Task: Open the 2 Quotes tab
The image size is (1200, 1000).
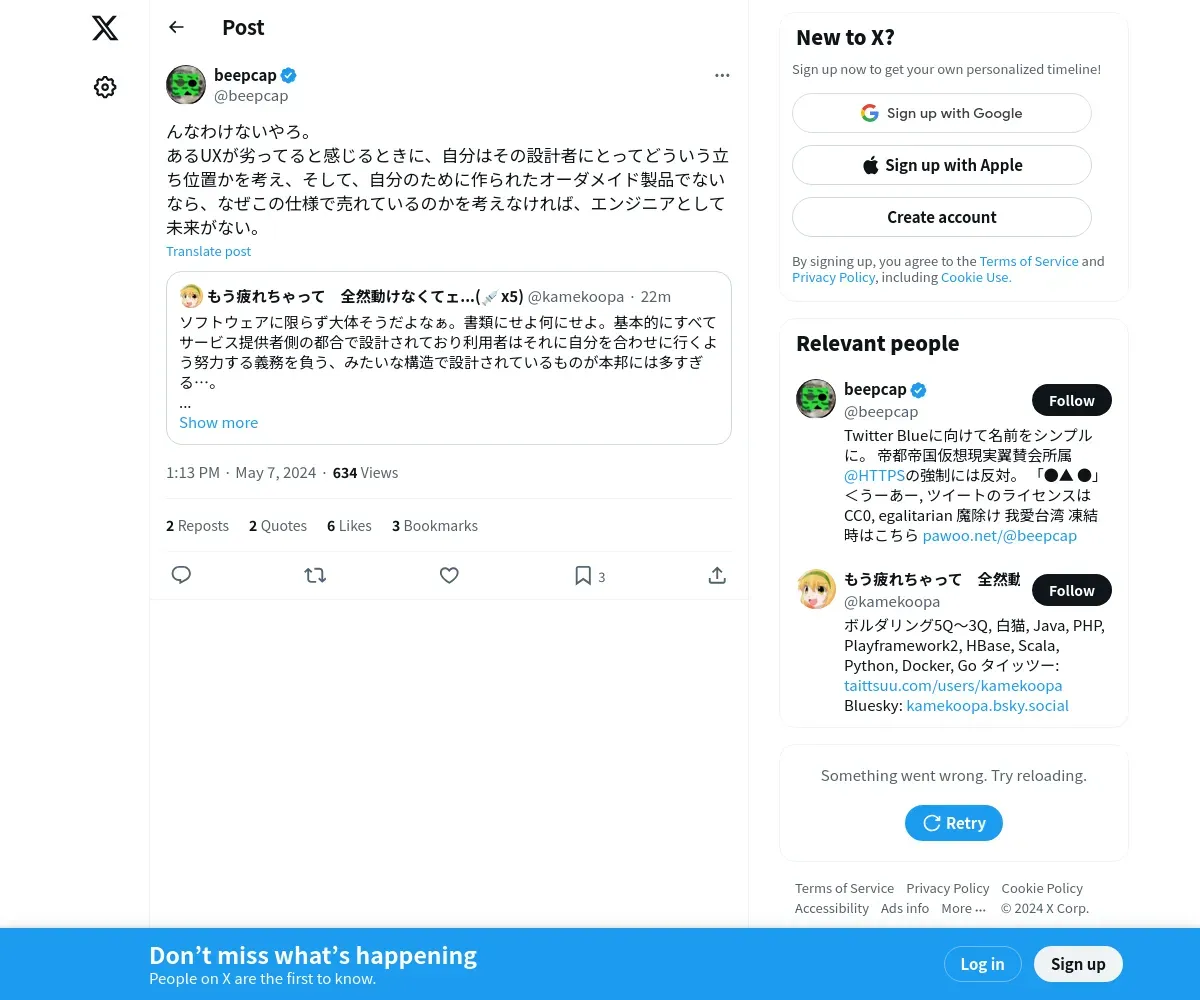Action: coord(278,526)
